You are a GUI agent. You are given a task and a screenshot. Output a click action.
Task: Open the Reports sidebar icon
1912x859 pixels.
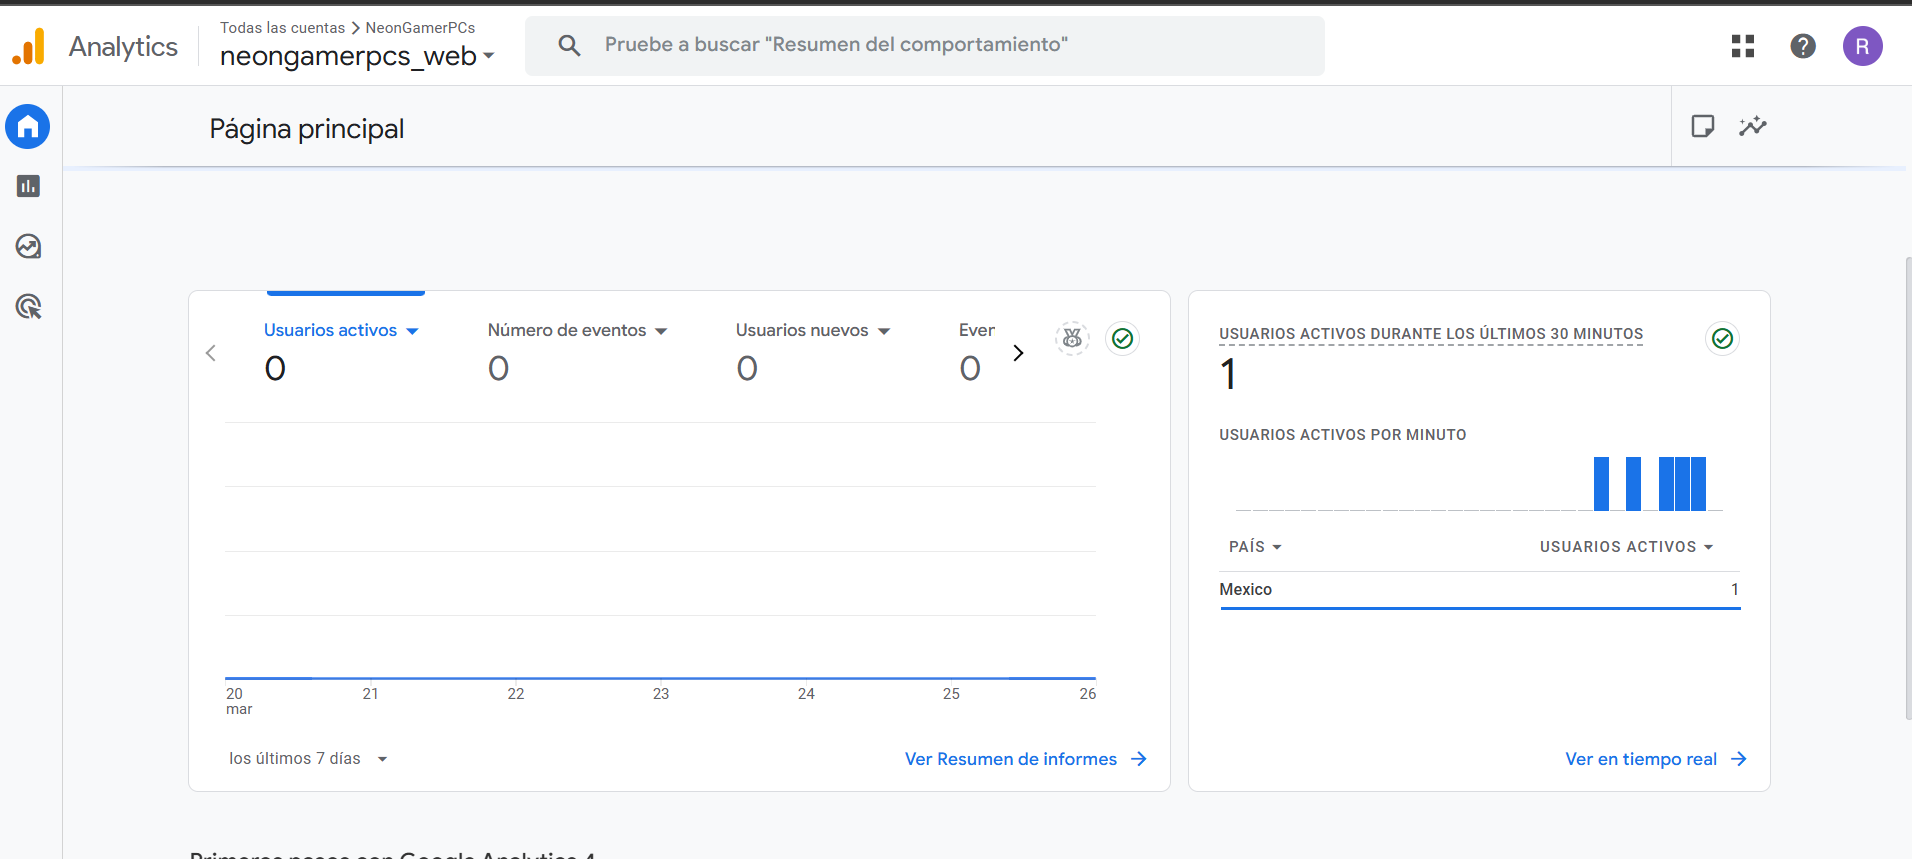28,186
